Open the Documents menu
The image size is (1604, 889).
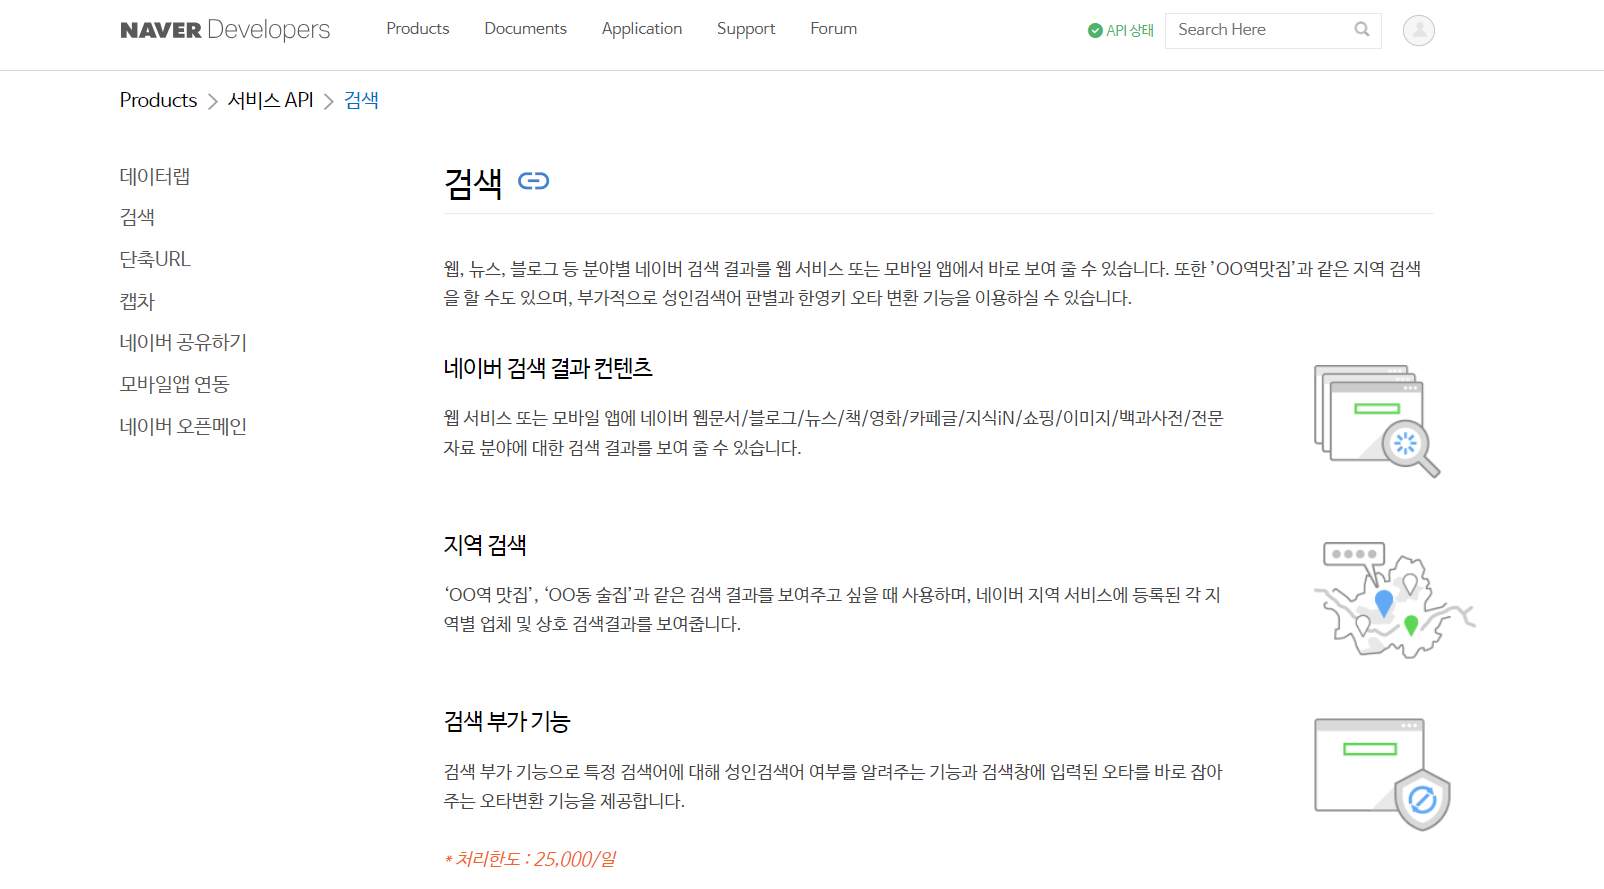(525, 29)
